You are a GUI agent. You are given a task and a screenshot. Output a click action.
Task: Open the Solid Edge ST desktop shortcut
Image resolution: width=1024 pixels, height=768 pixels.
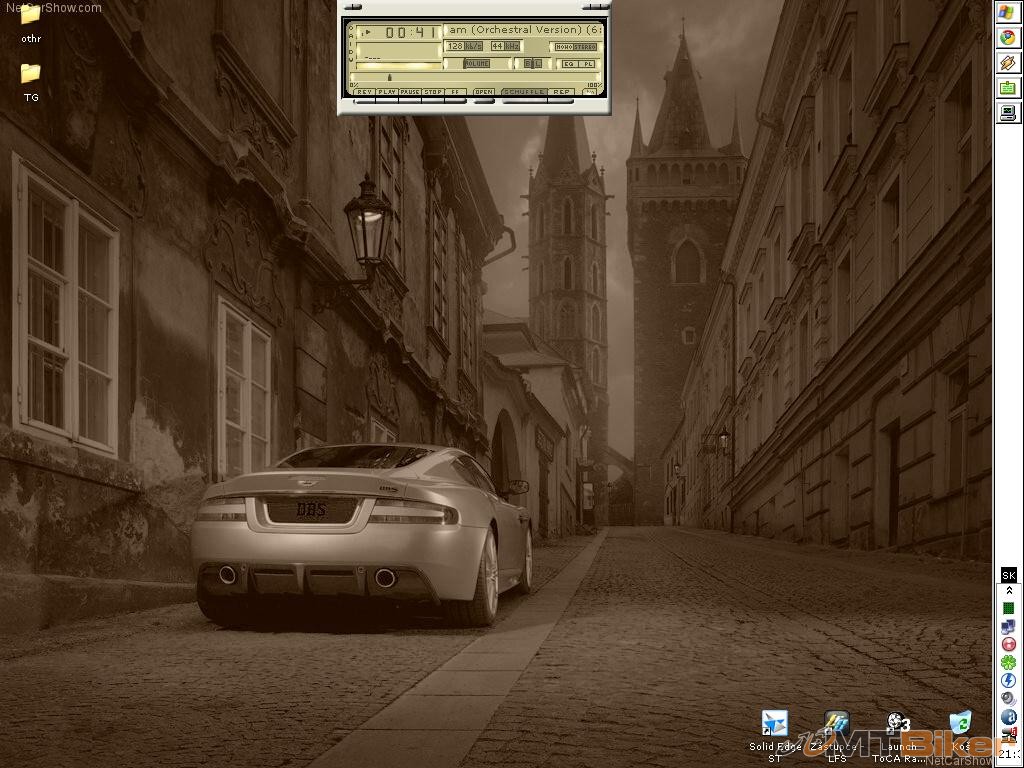[x=775, y=724]
